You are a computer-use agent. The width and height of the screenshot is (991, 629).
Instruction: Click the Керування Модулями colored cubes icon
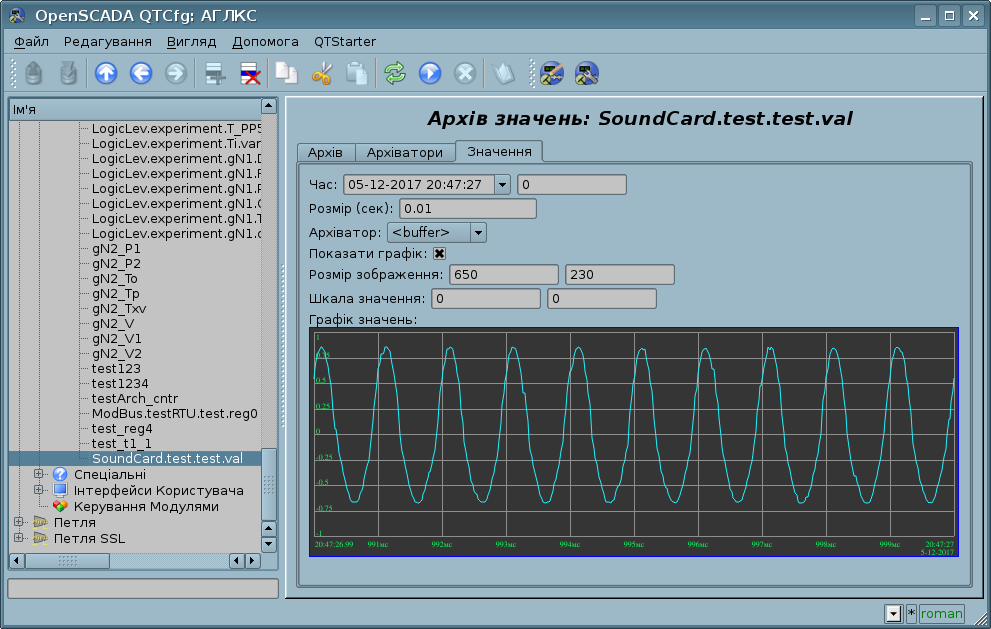pyautogui.click(x=60, y=506)
